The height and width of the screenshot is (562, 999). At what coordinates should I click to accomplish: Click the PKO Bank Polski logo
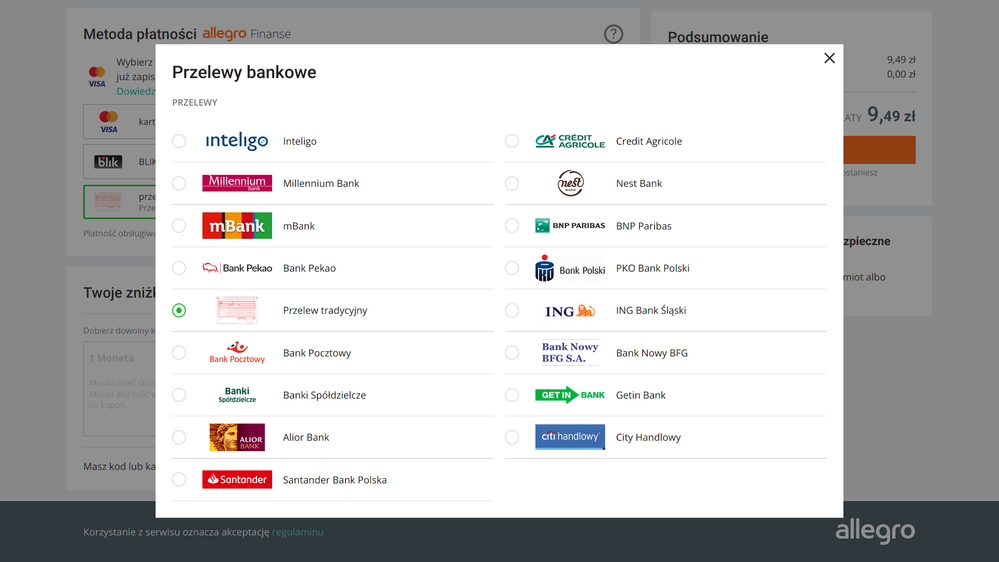(x=570, y=268)
